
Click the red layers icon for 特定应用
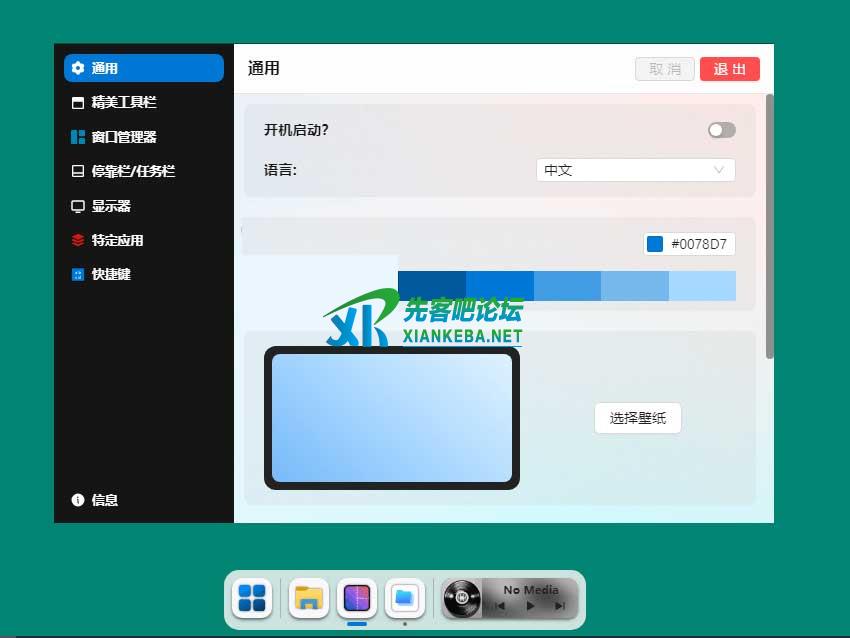[78, 240]
